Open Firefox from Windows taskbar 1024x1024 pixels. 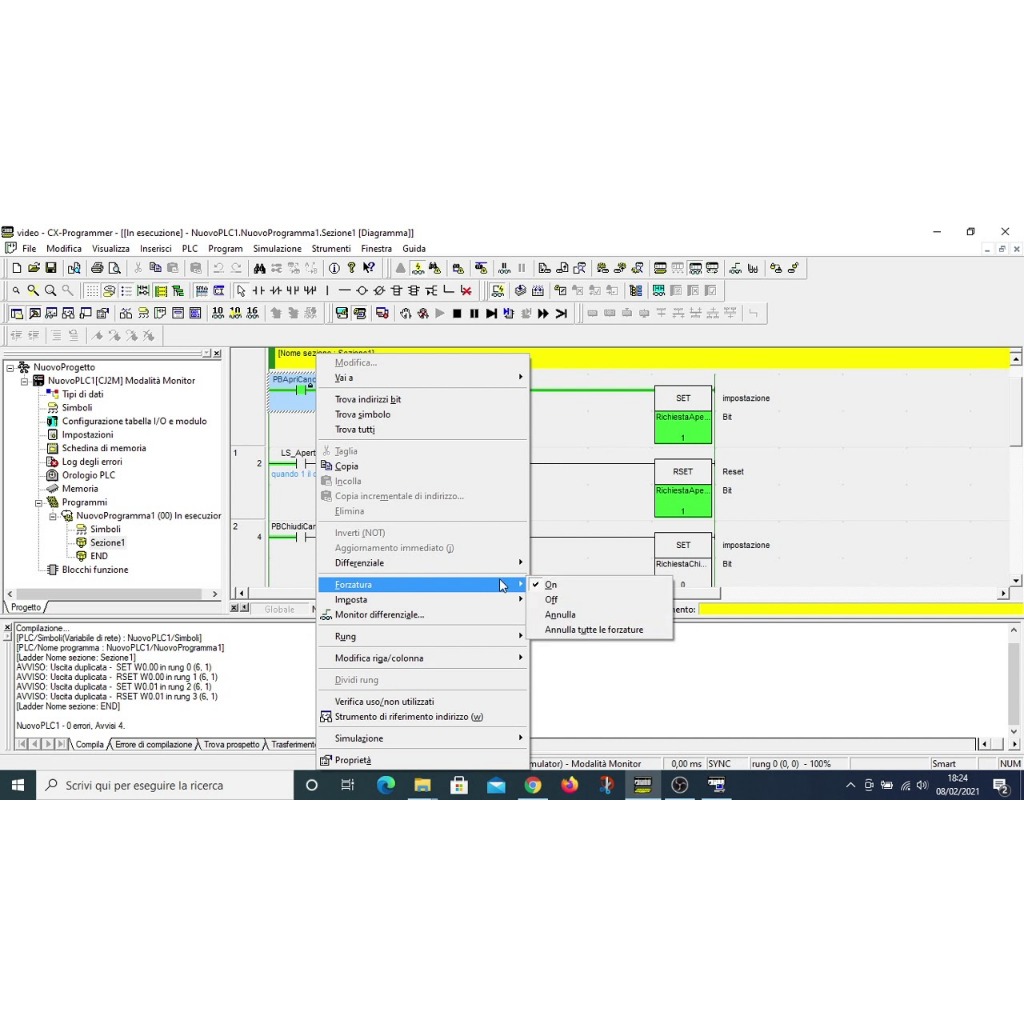[569, 785]
